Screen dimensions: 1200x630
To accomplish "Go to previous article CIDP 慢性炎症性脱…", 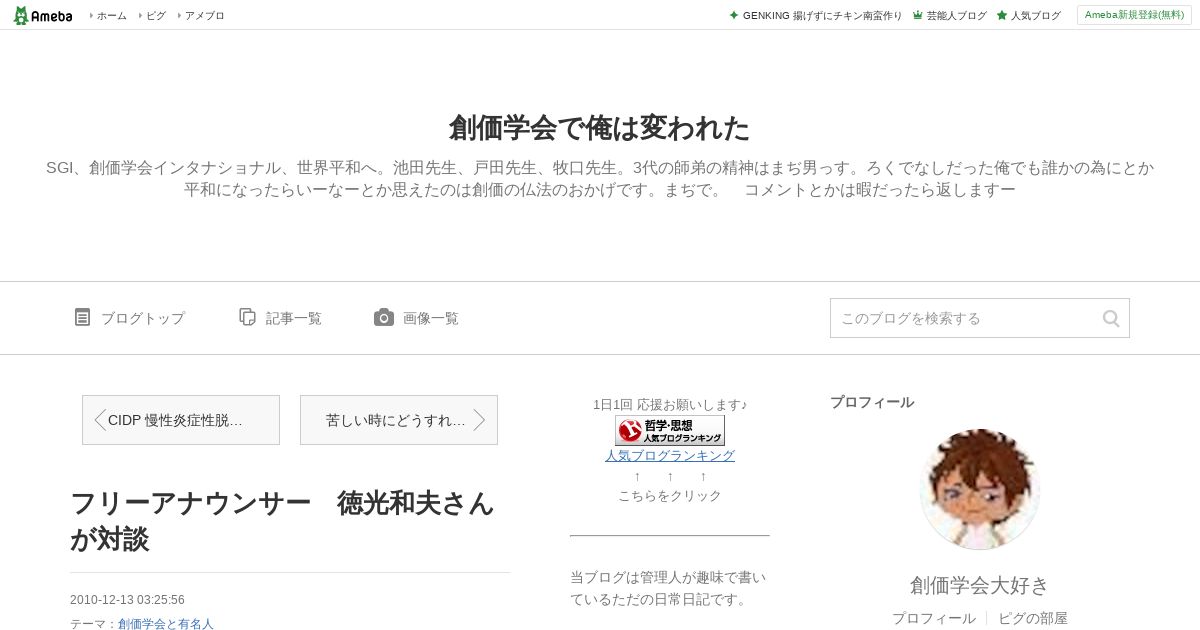I will point(181,420).
